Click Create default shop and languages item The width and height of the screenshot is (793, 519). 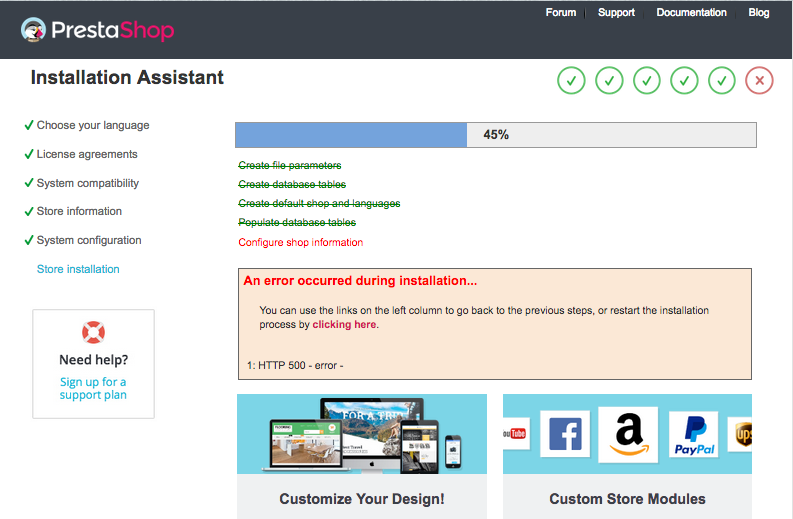coord(319,203)
